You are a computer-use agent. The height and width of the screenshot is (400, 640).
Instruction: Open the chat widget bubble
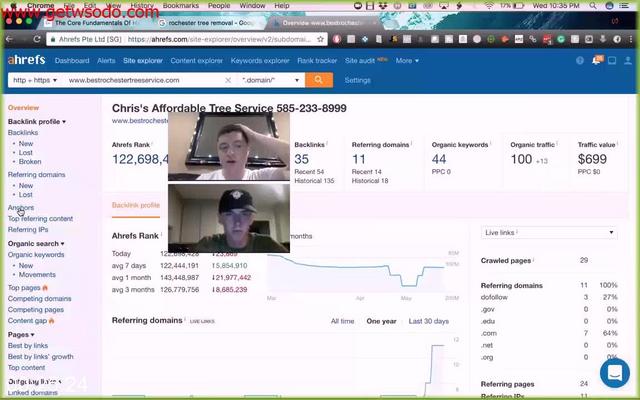coord(615,373)
